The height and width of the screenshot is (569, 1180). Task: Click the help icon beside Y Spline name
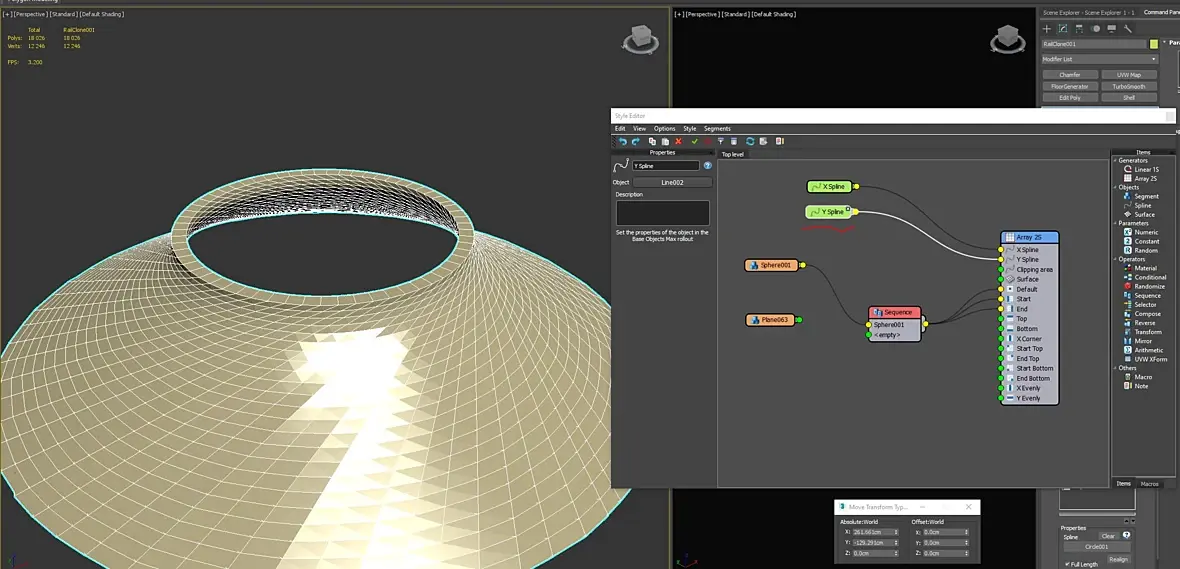coord(708,166)
